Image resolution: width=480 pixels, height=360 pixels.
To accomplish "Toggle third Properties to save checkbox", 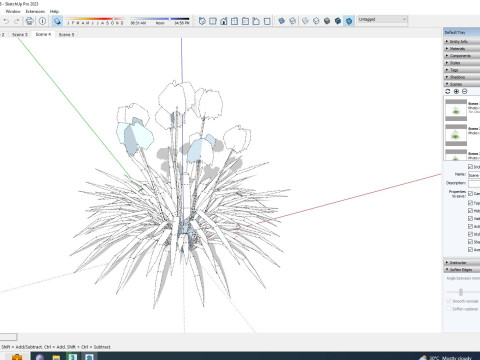I will point(470,211).
